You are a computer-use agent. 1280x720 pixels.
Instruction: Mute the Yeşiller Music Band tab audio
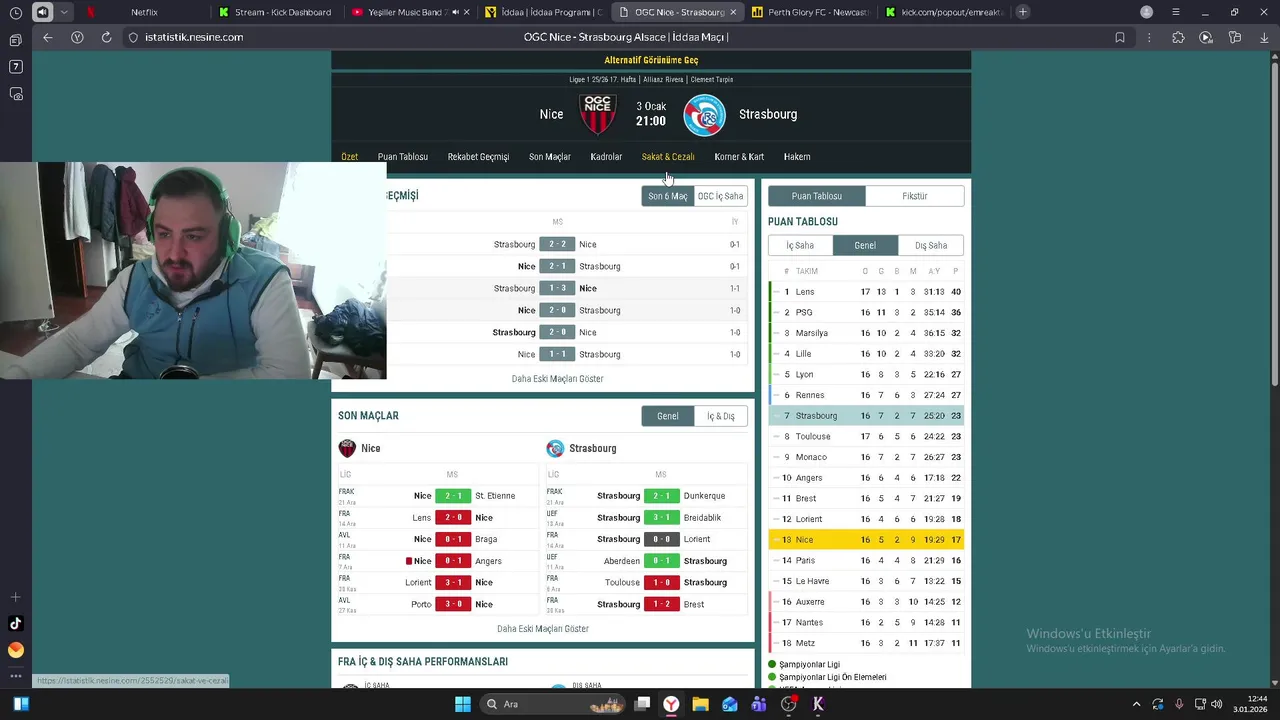click(454, 12)
